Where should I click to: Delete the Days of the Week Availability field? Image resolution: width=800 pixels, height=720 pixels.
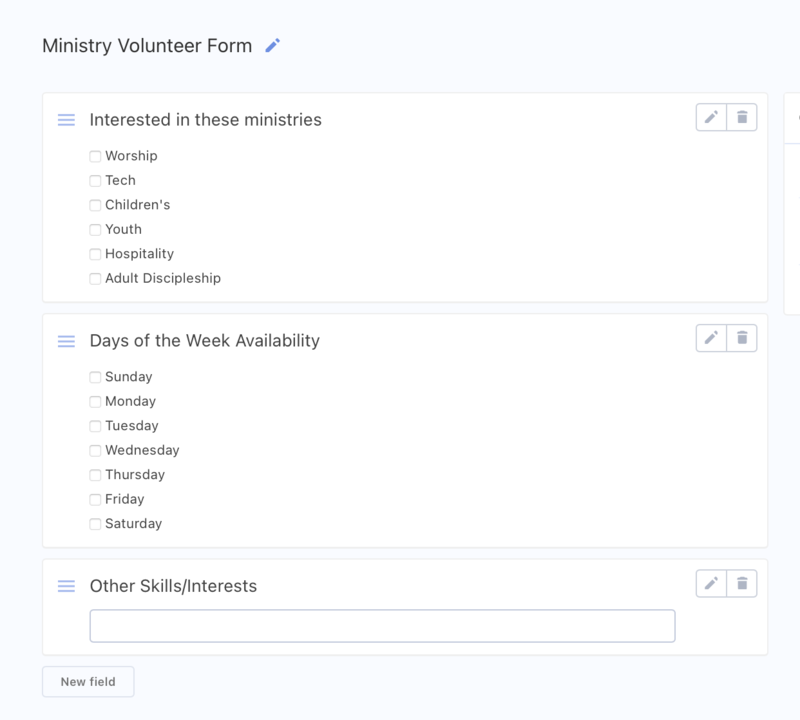(x=741, y=338)
